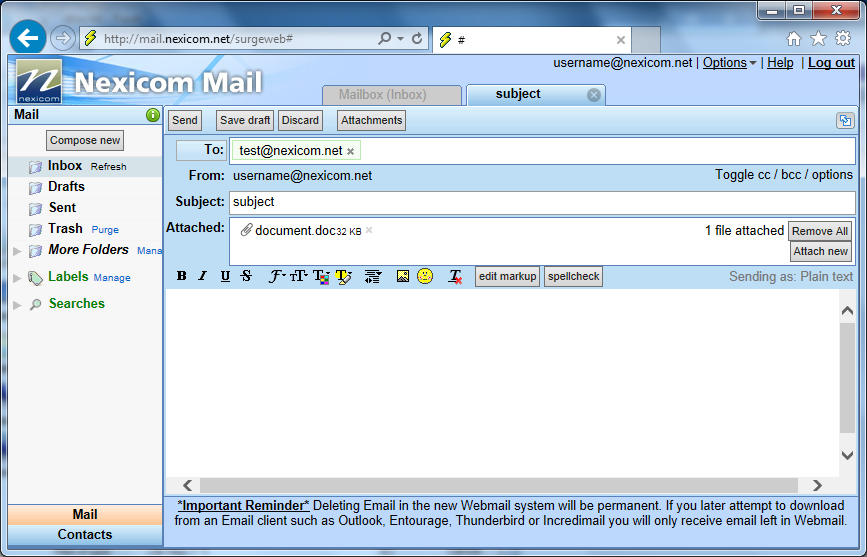Open the Drafts folder
This screenshot has width=867, height=557.
coord(66,187)
